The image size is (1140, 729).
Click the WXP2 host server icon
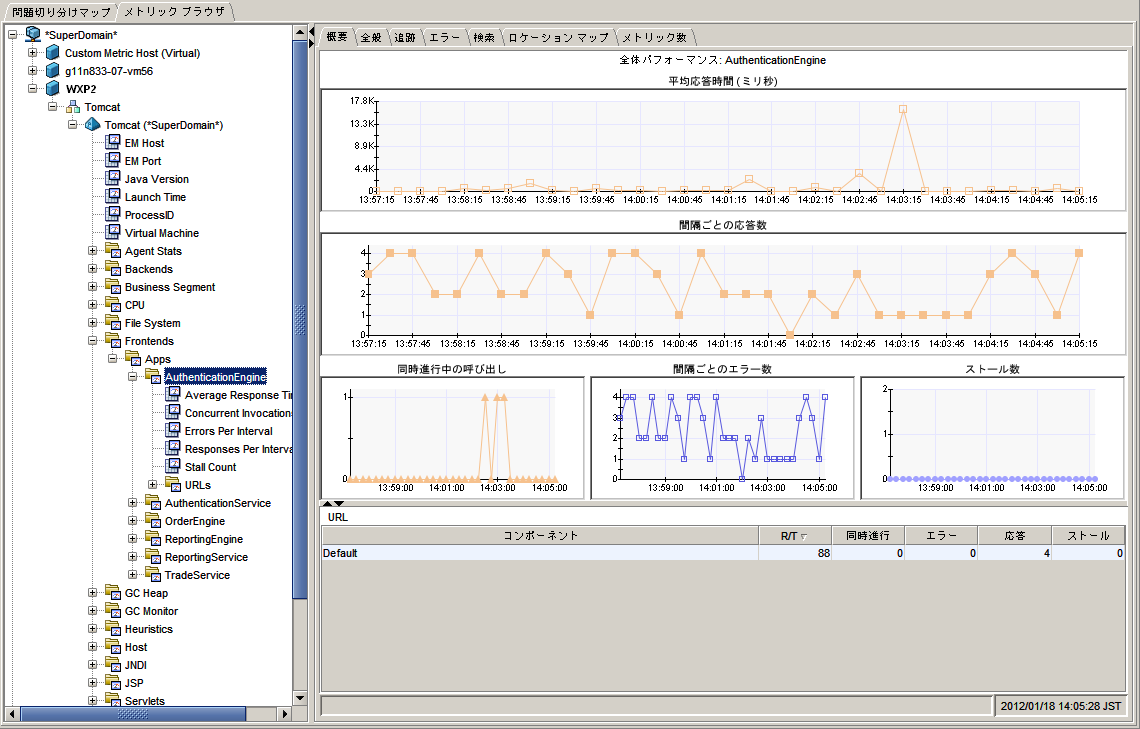point(53,89)
